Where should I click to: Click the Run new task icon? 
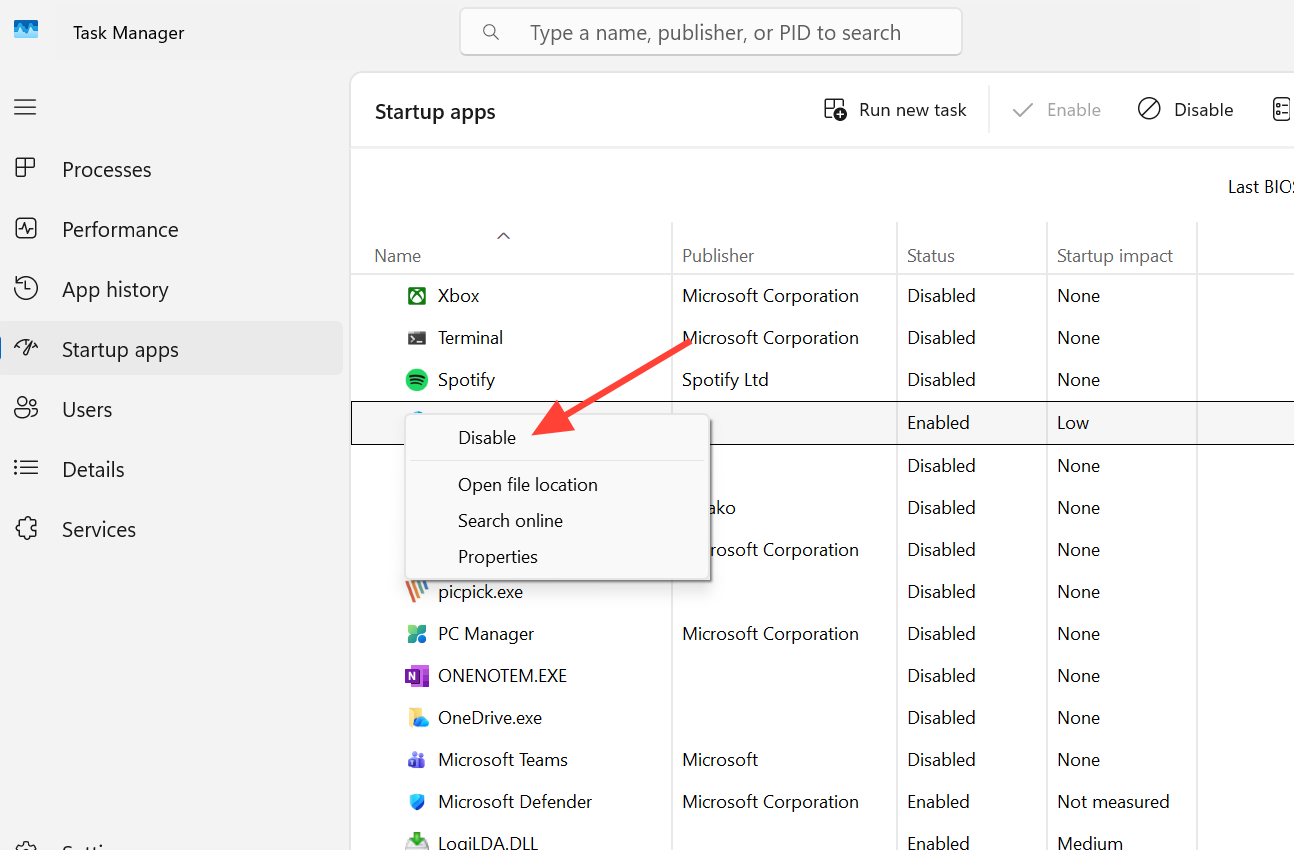(835, 110)
